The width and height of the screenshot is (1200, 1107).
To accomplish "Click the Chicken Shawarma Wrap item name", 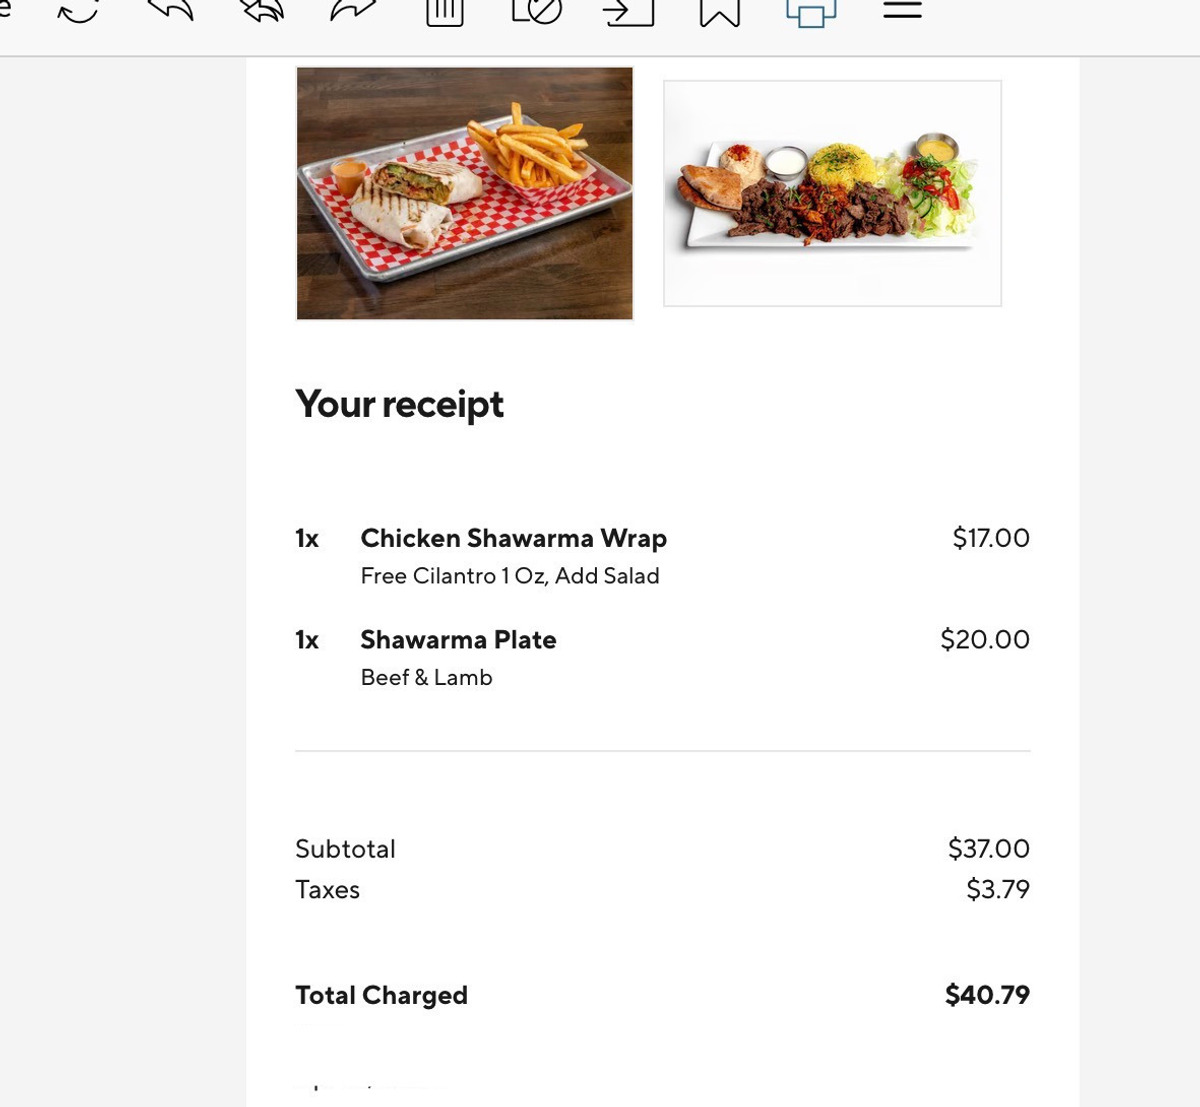I will click(513, 538).
